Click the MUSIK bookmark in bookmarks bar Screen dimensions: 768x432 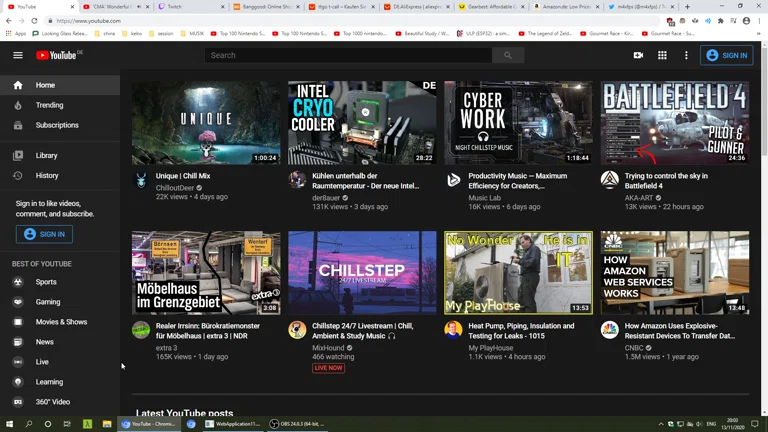pos(196,33)
